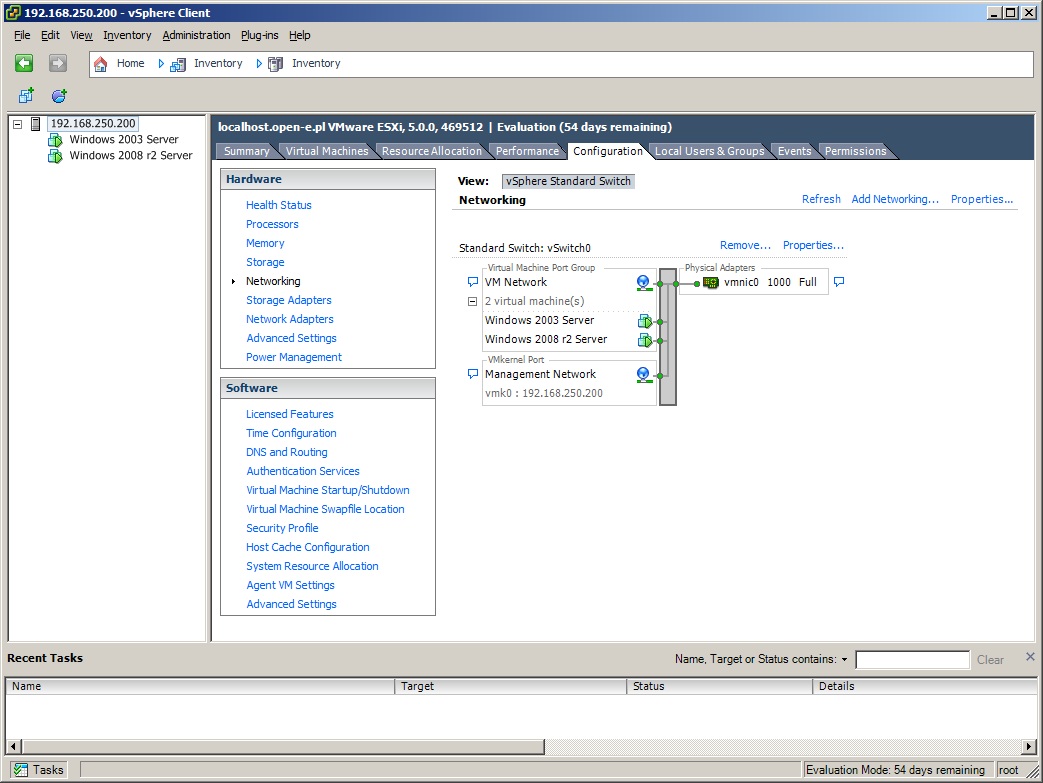Open Agent VM Settings under Software
The image size is (1043, 783).
pyautogui.click(x=291, y=585)
